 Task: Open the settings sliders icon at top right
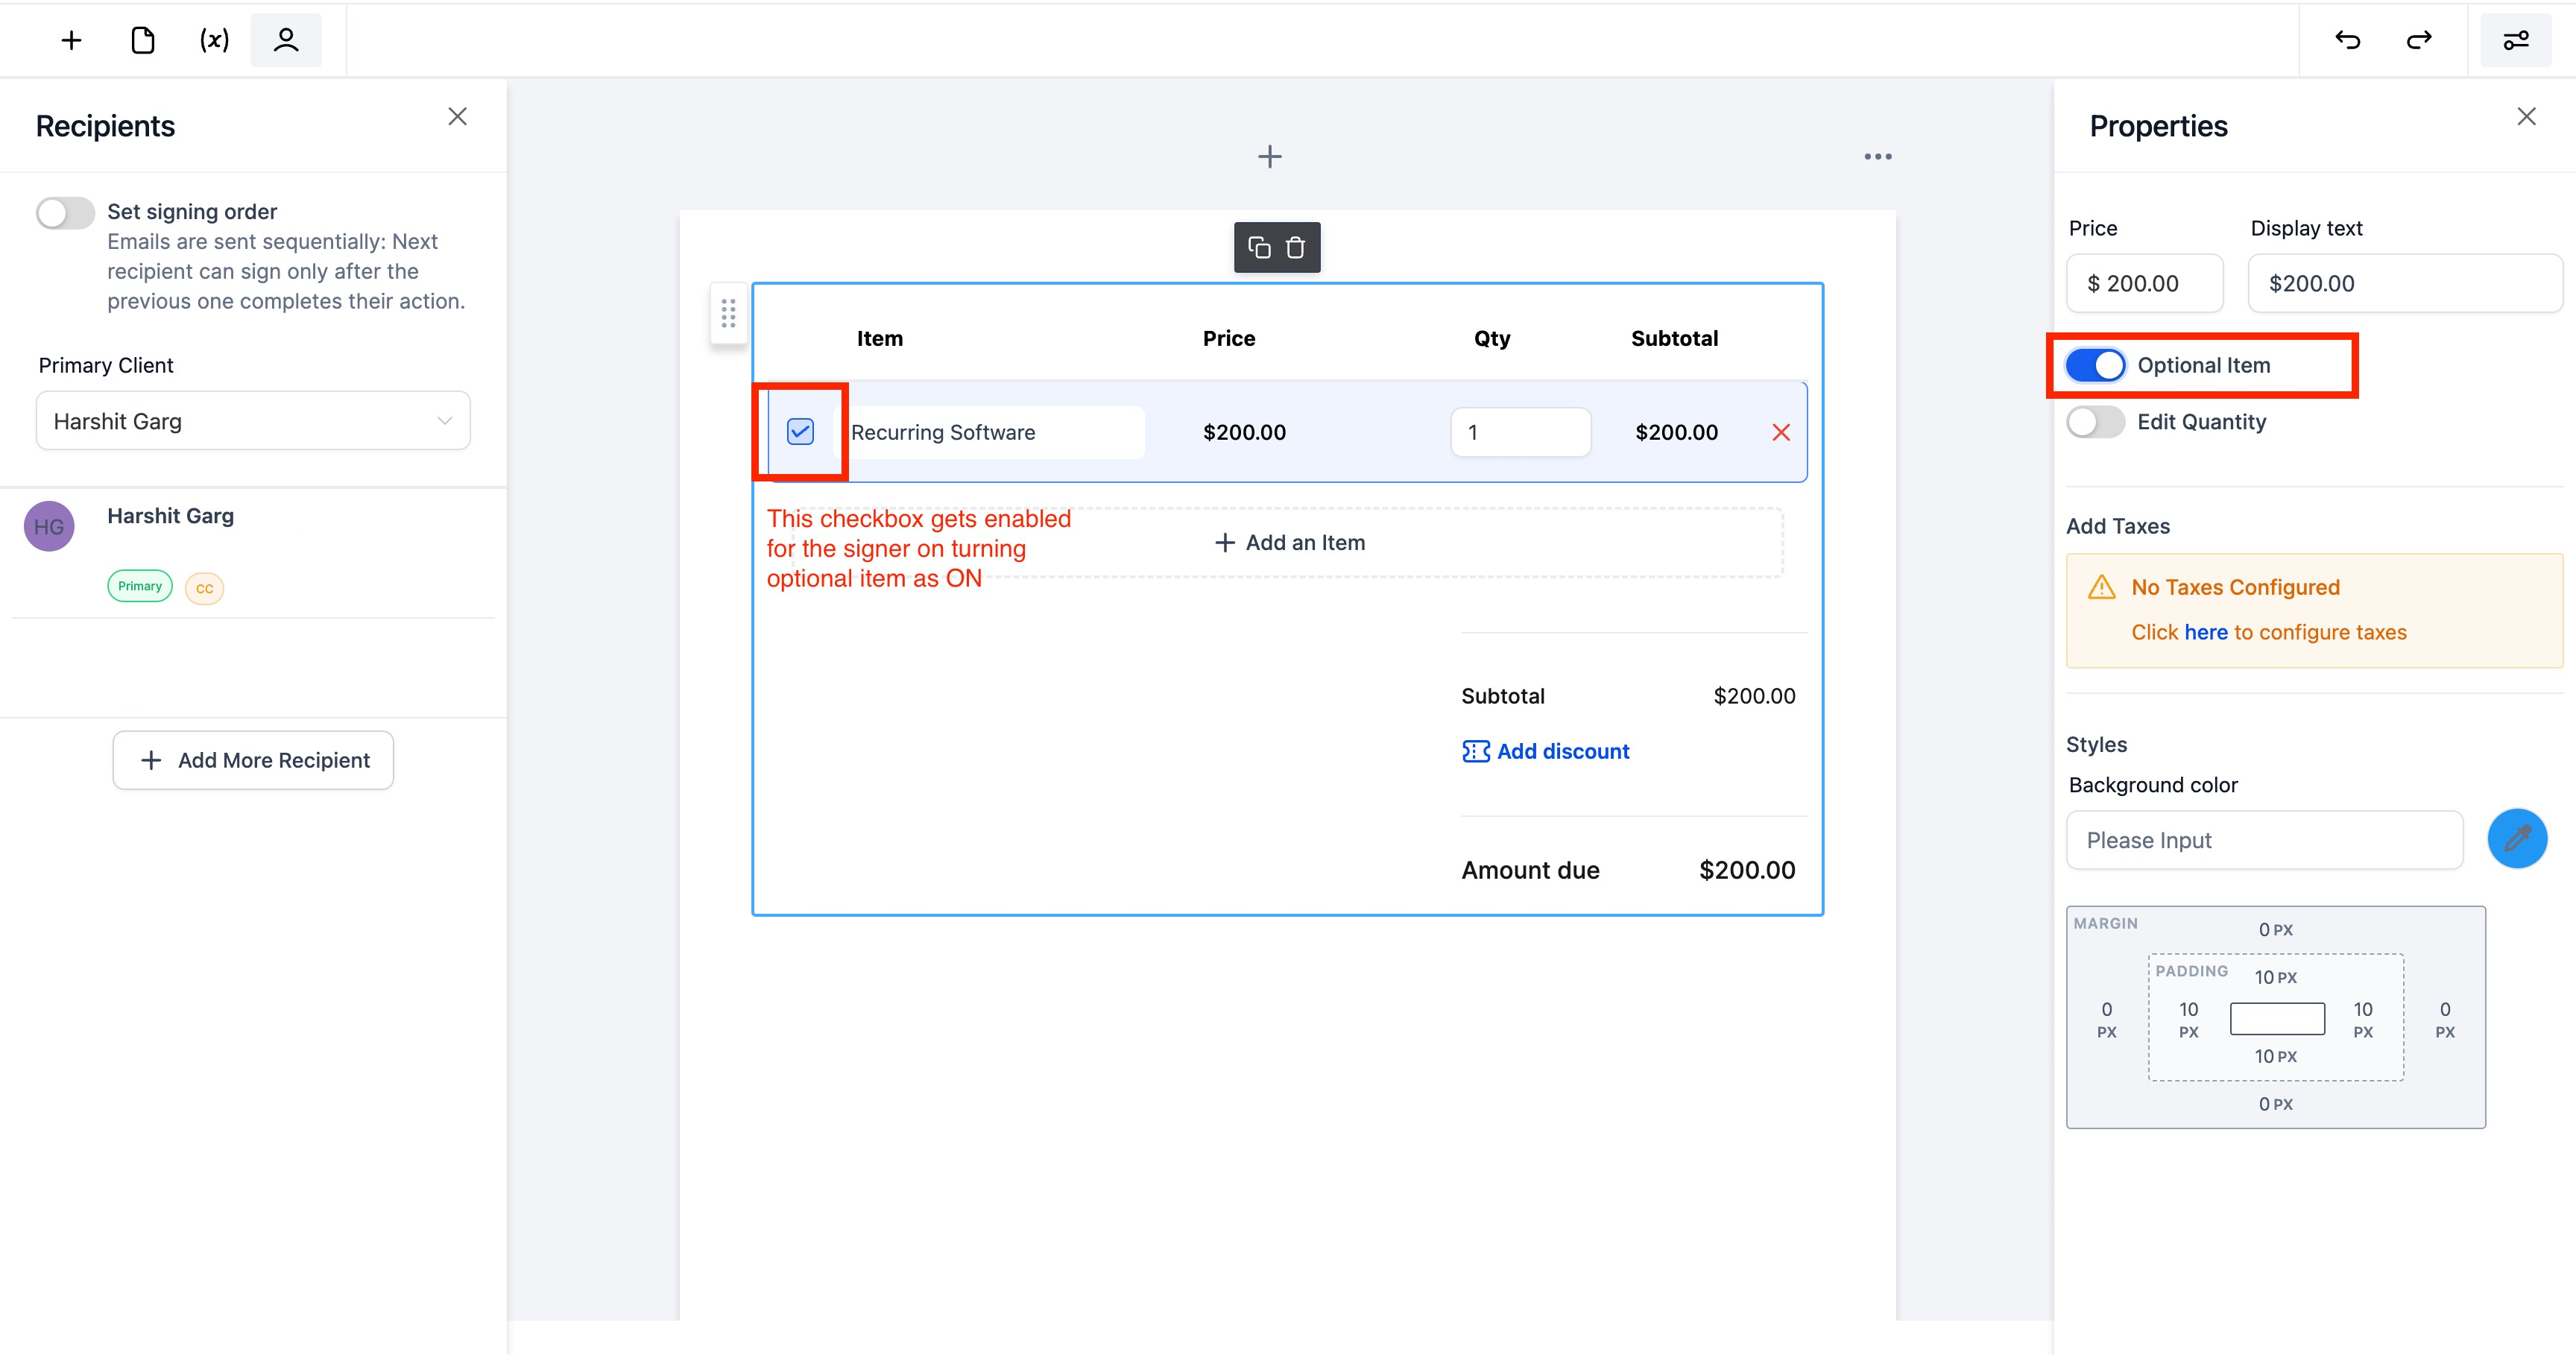pos(2516,40)
